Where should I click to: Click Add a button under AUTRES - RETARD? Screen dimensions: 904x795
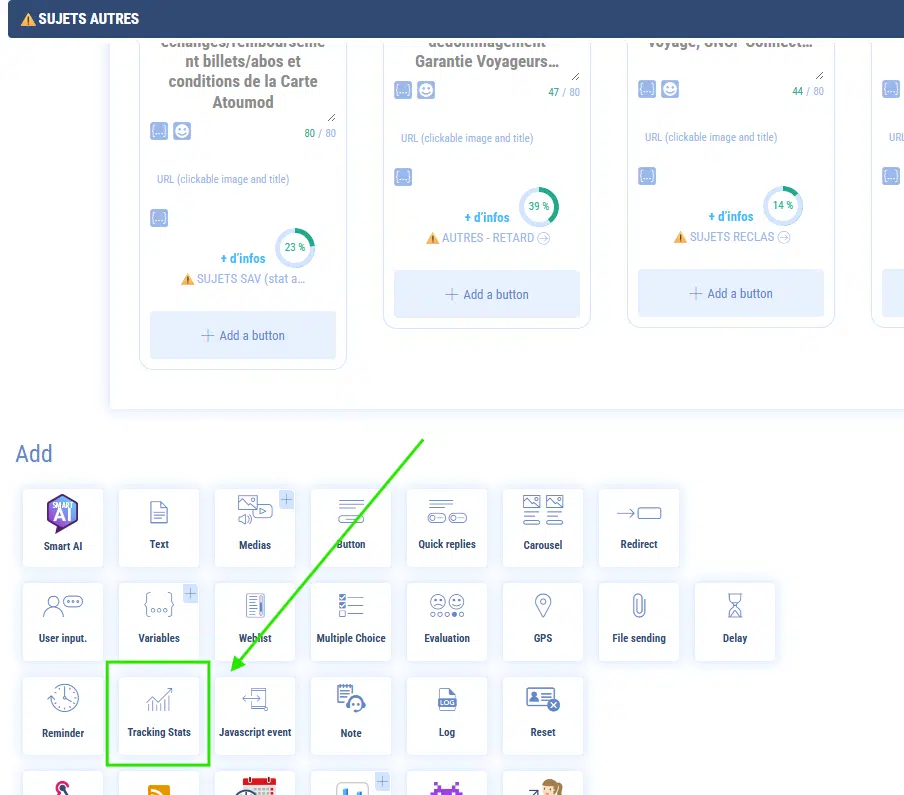[x=487, y=294]
